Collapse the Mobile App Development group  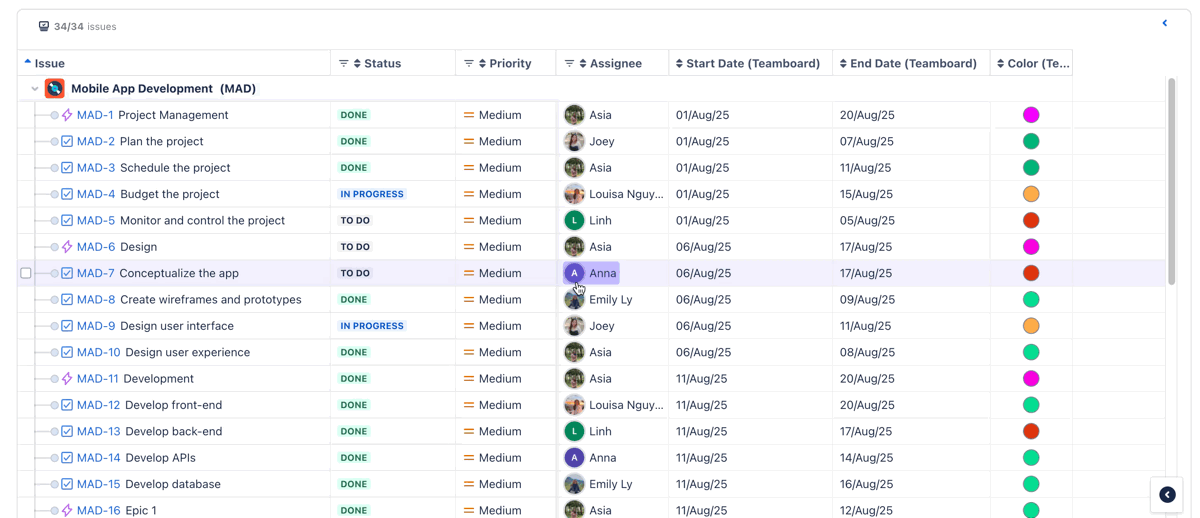click(x=35, y=89)
